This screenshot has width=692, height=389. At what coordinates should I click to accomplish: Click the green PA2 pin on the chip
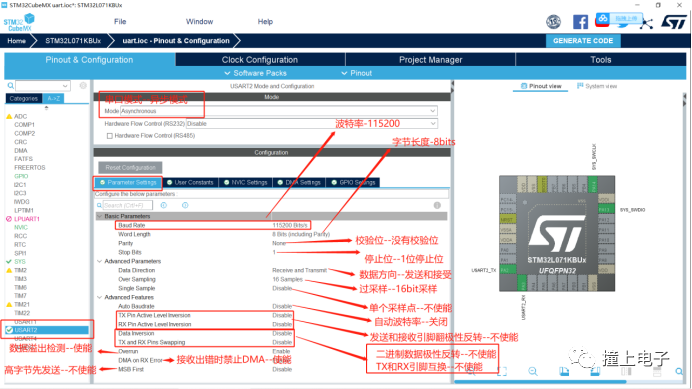pos(508,270)
